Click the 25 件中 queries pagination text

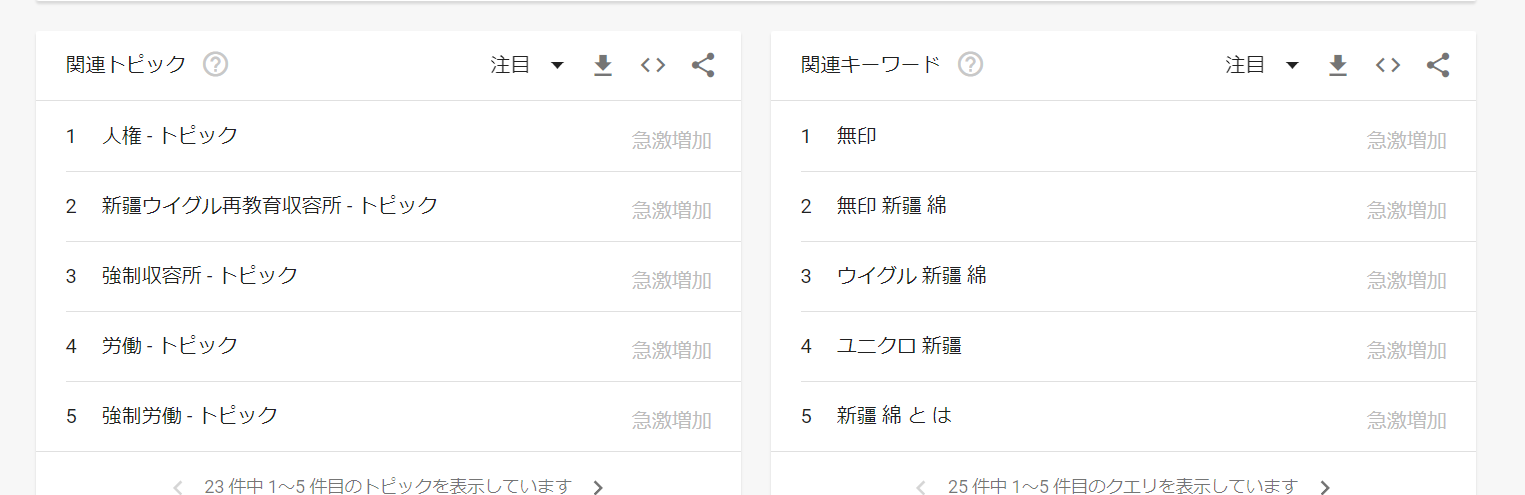tap(1123, 487)
